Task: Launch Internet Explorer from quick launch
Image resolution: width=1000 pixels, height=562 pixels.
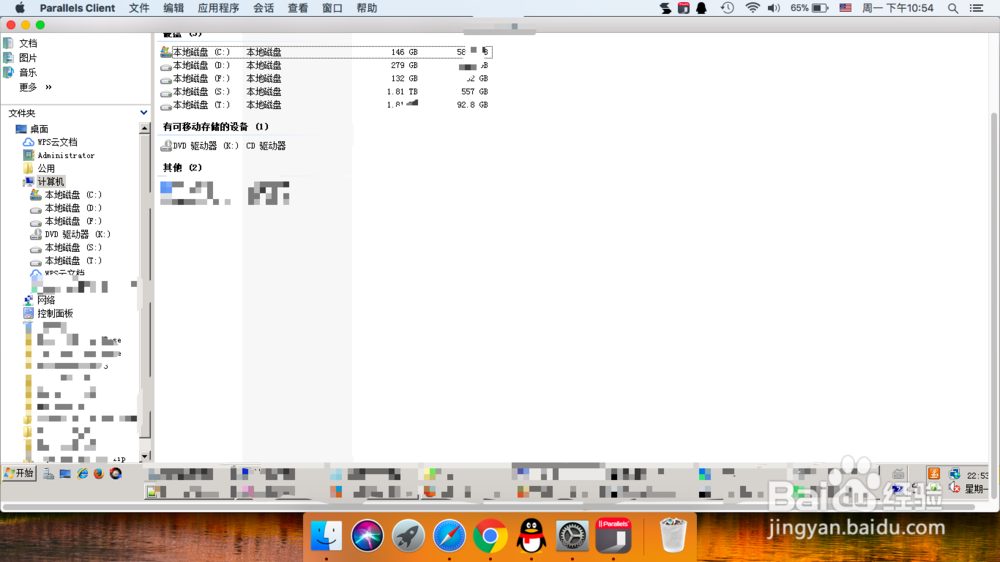Action: click(82, 474)
